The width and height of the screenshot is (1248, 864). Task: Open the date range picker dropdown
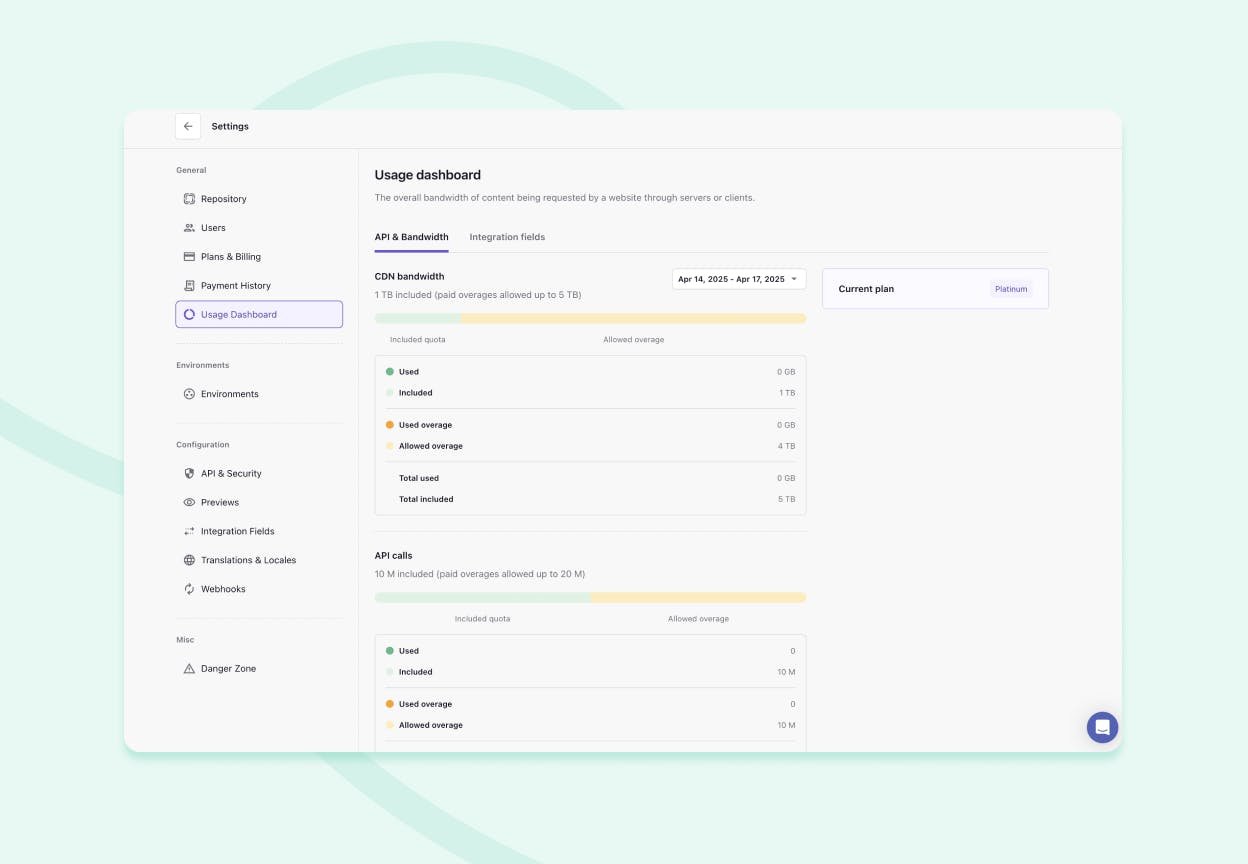739,279
